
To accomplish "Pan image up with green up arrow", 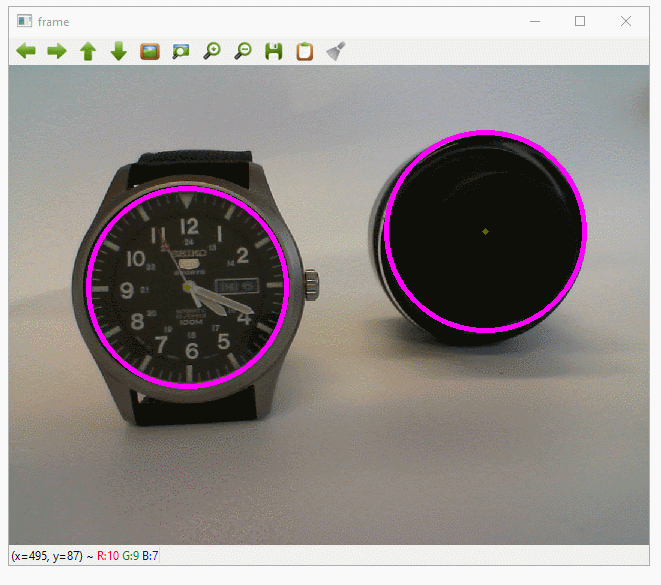I will click(88, 51).
